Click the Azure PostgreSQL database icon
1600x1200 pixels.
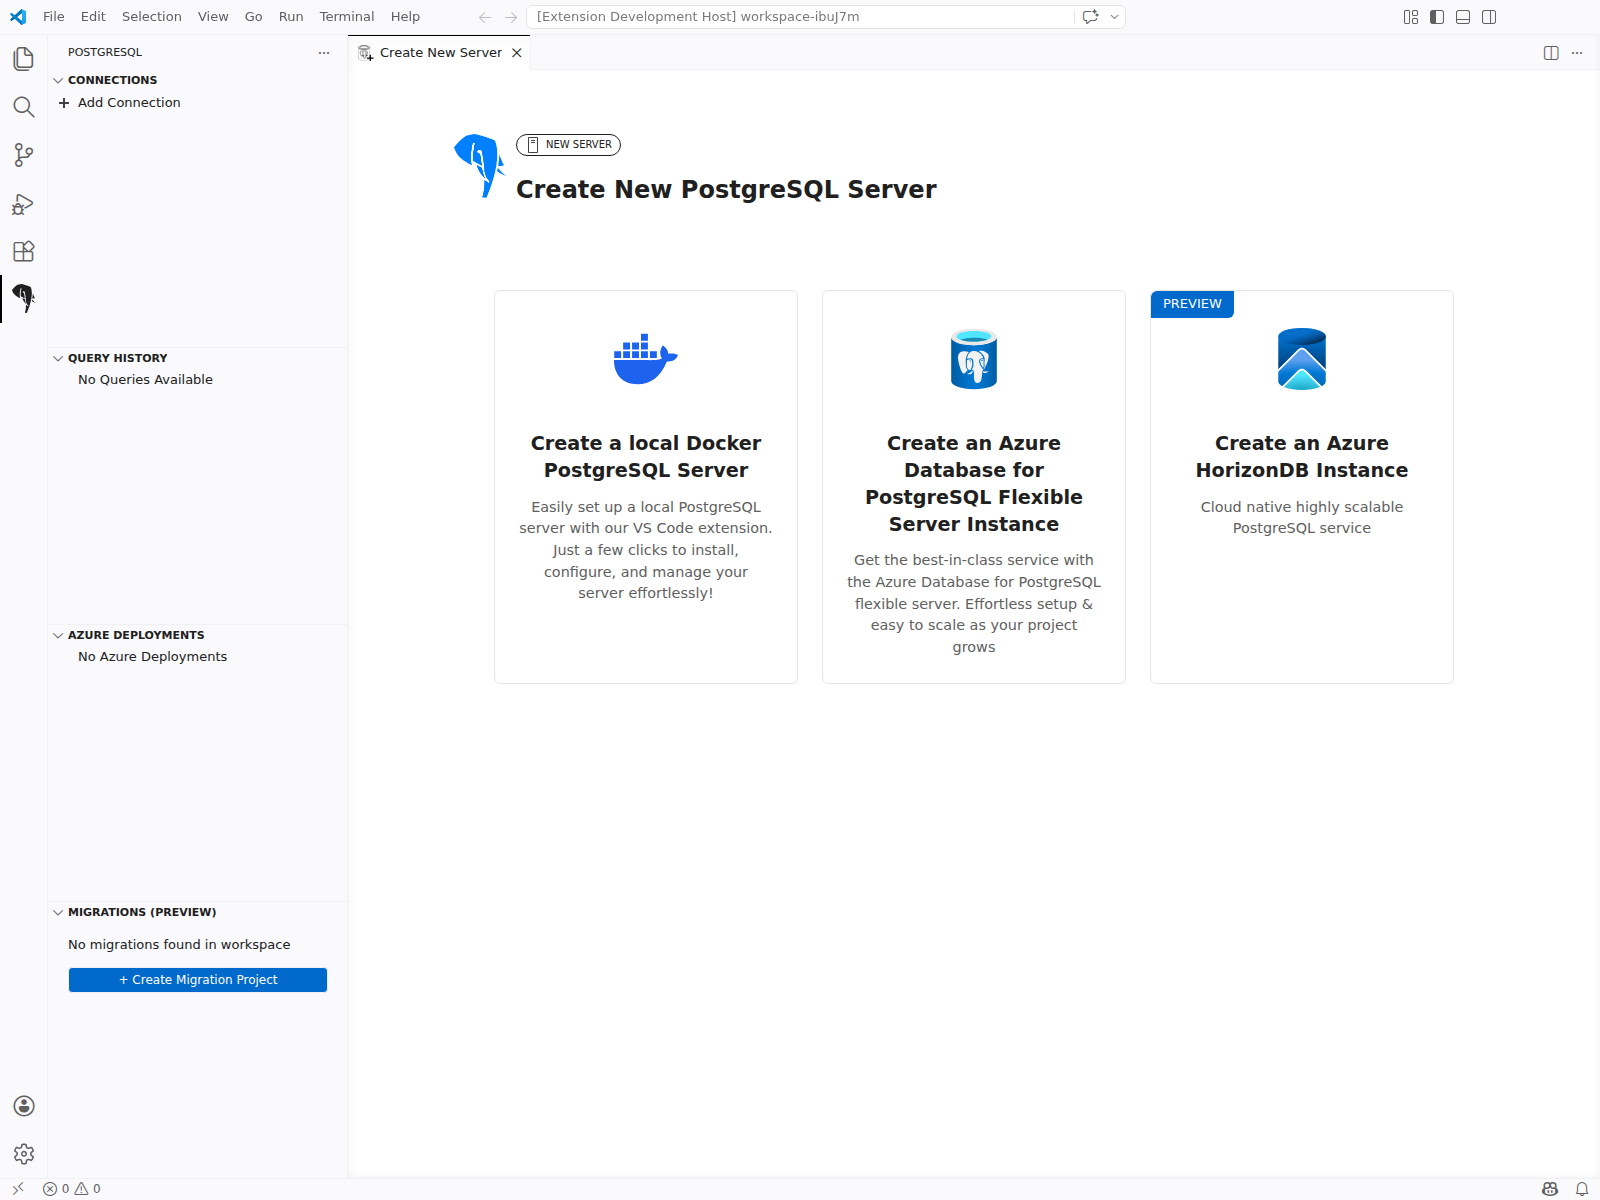[974, 359]
